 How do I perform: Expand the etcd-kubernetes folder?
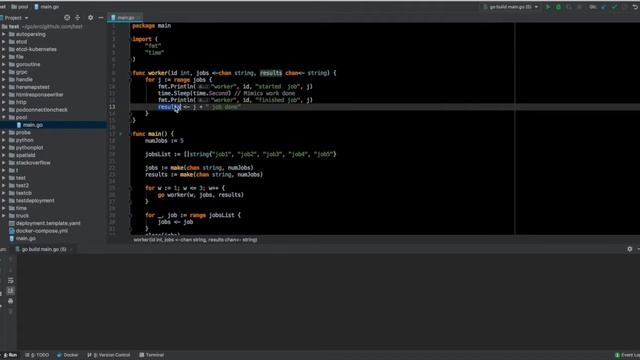4,49
